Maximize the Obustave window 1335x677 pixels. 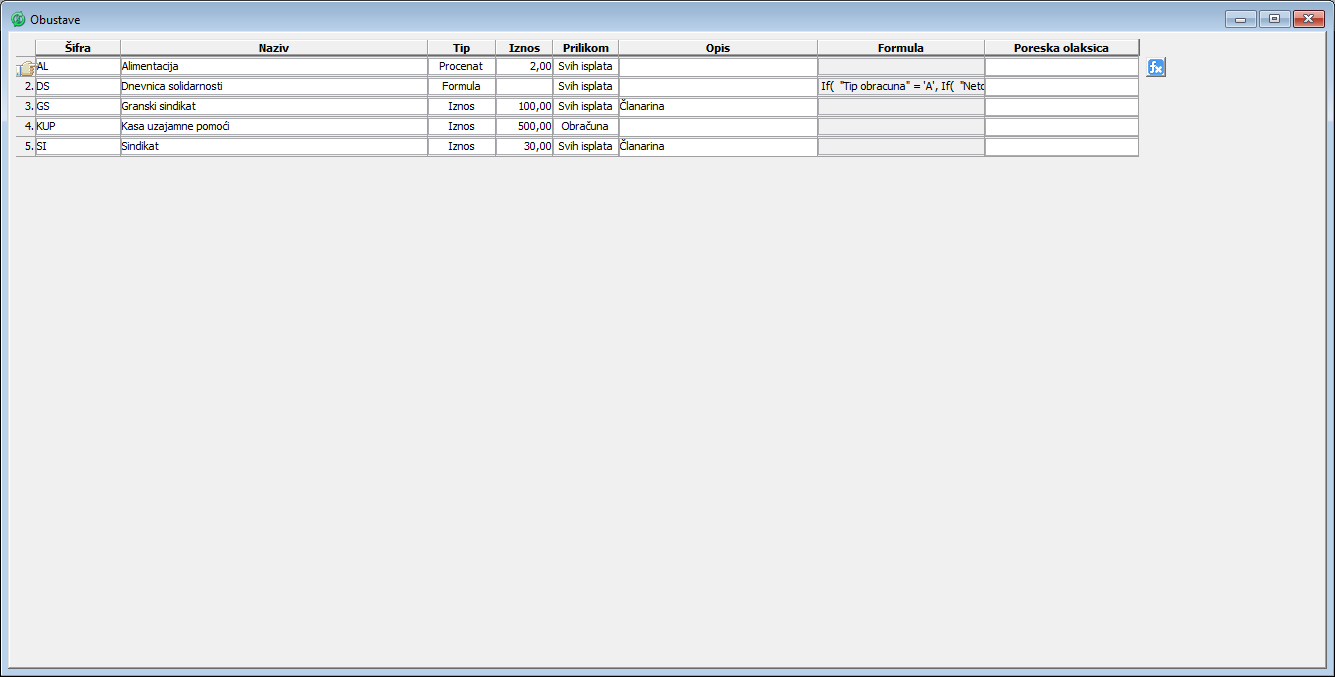click(1273, 19)
